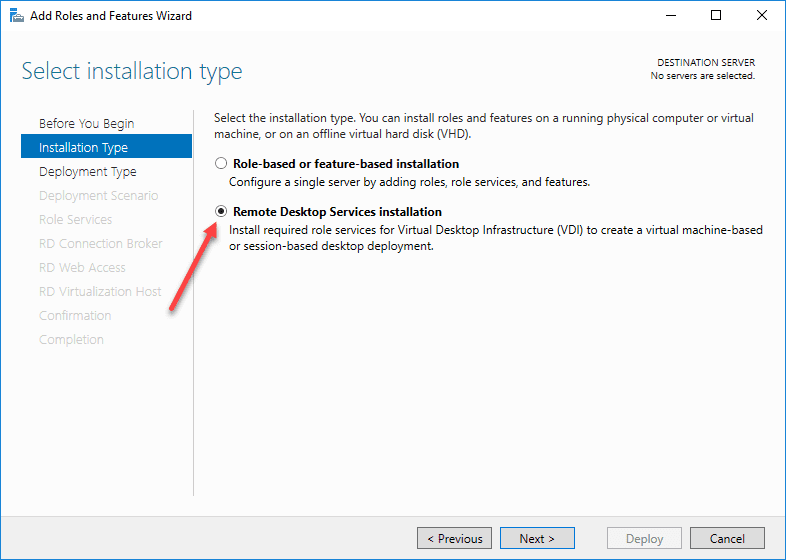Click the RD Virtualization Host step
The width and height of the screenshot is (786, 560).
click(100, 291)
